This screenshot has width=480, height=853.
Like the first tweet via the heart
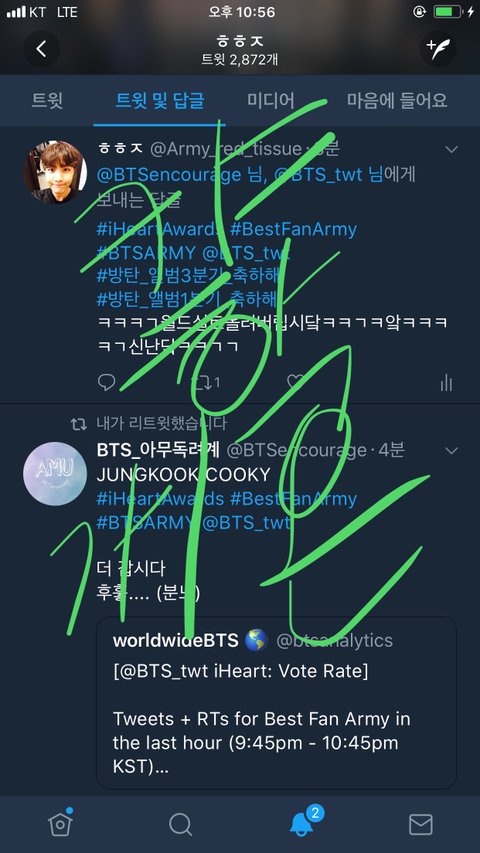click(x=297, y=382)
